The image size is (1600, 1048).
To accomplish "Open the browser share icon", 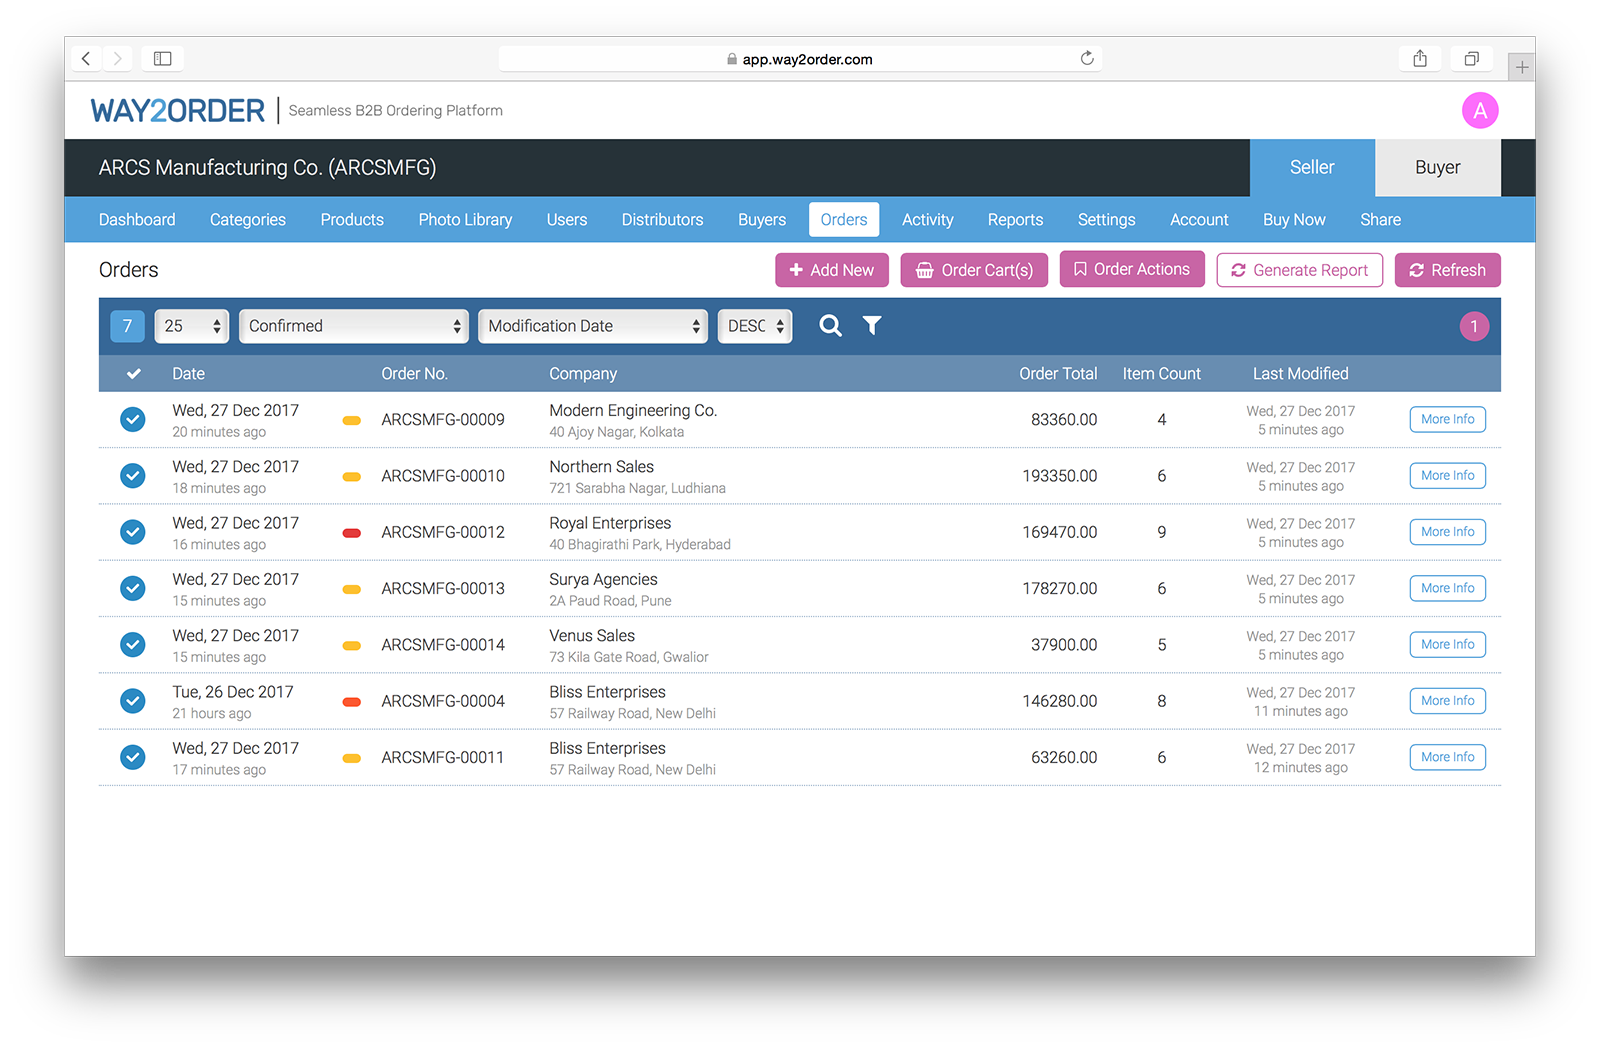I will (x=1420, y=59).
